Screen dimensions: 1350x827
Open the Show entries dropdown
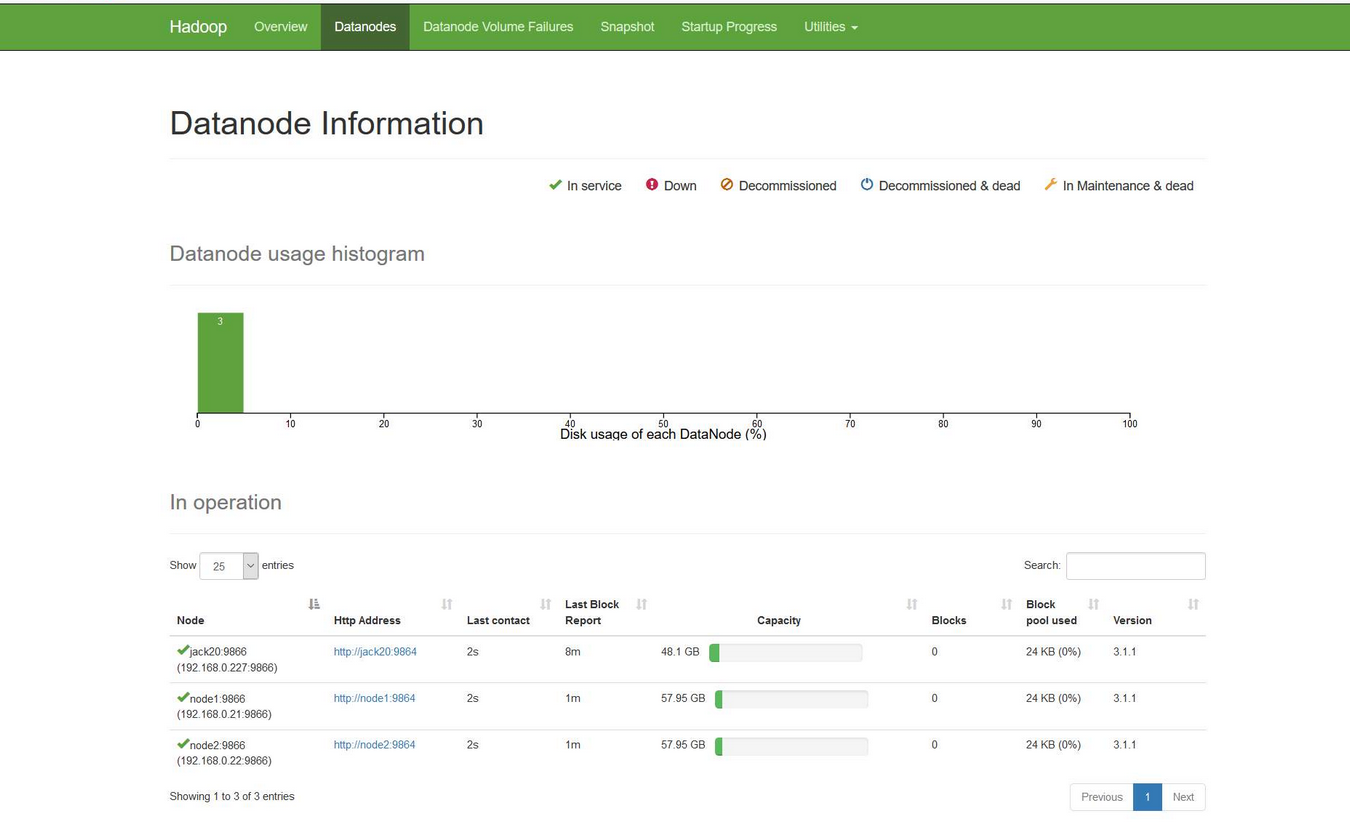[x=229, y=566]
